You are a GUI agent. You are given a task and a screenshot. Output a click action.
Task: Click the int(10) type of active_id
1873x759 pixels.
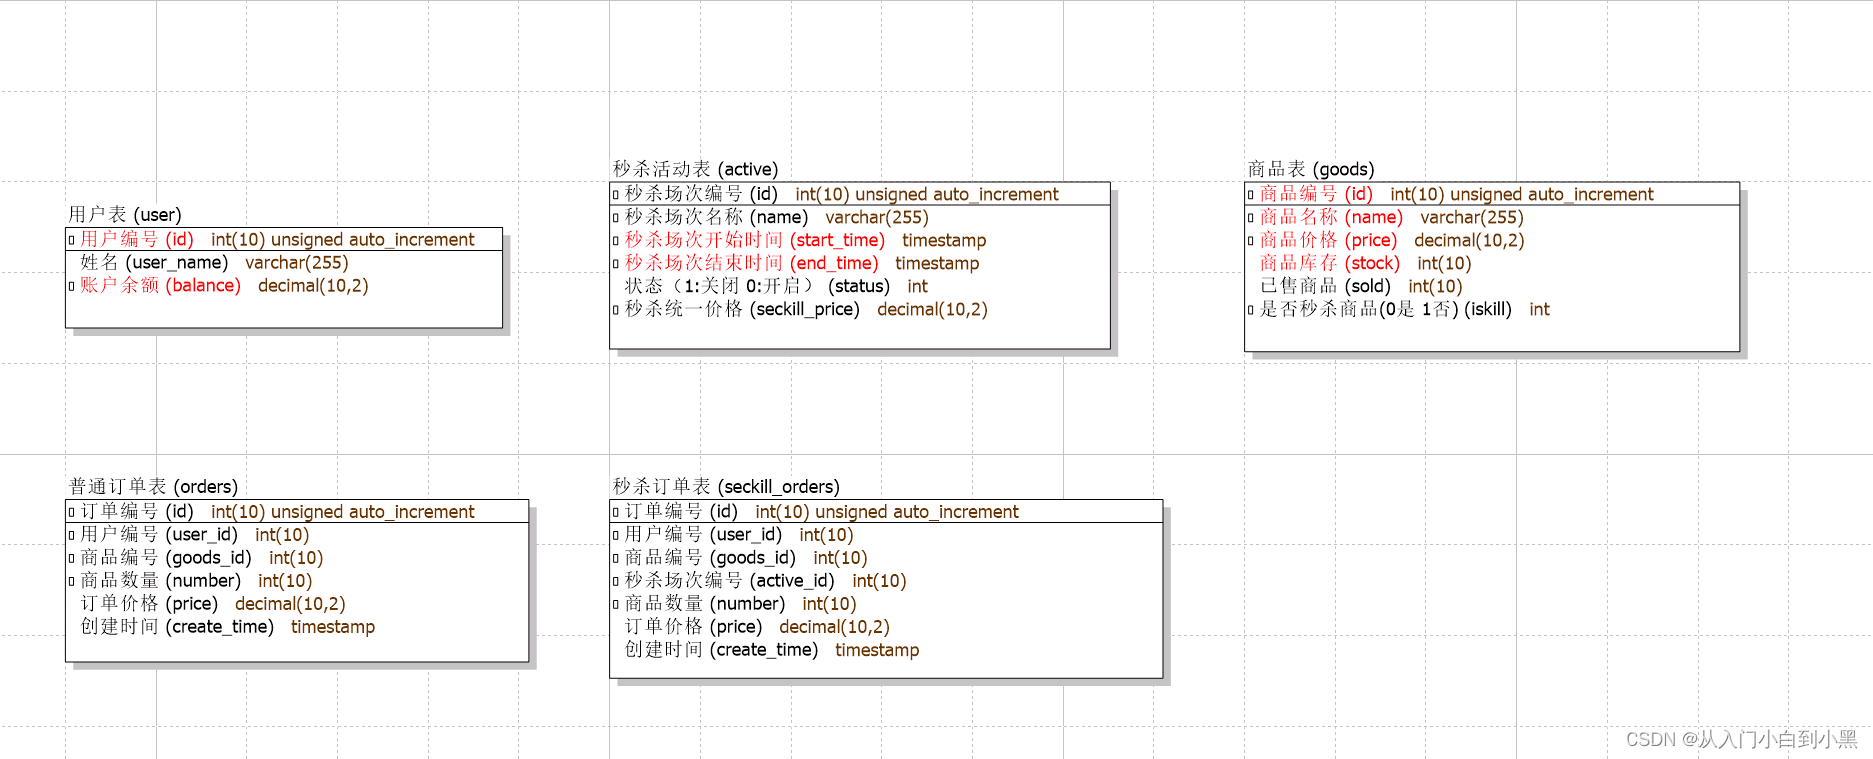(879, 581)
